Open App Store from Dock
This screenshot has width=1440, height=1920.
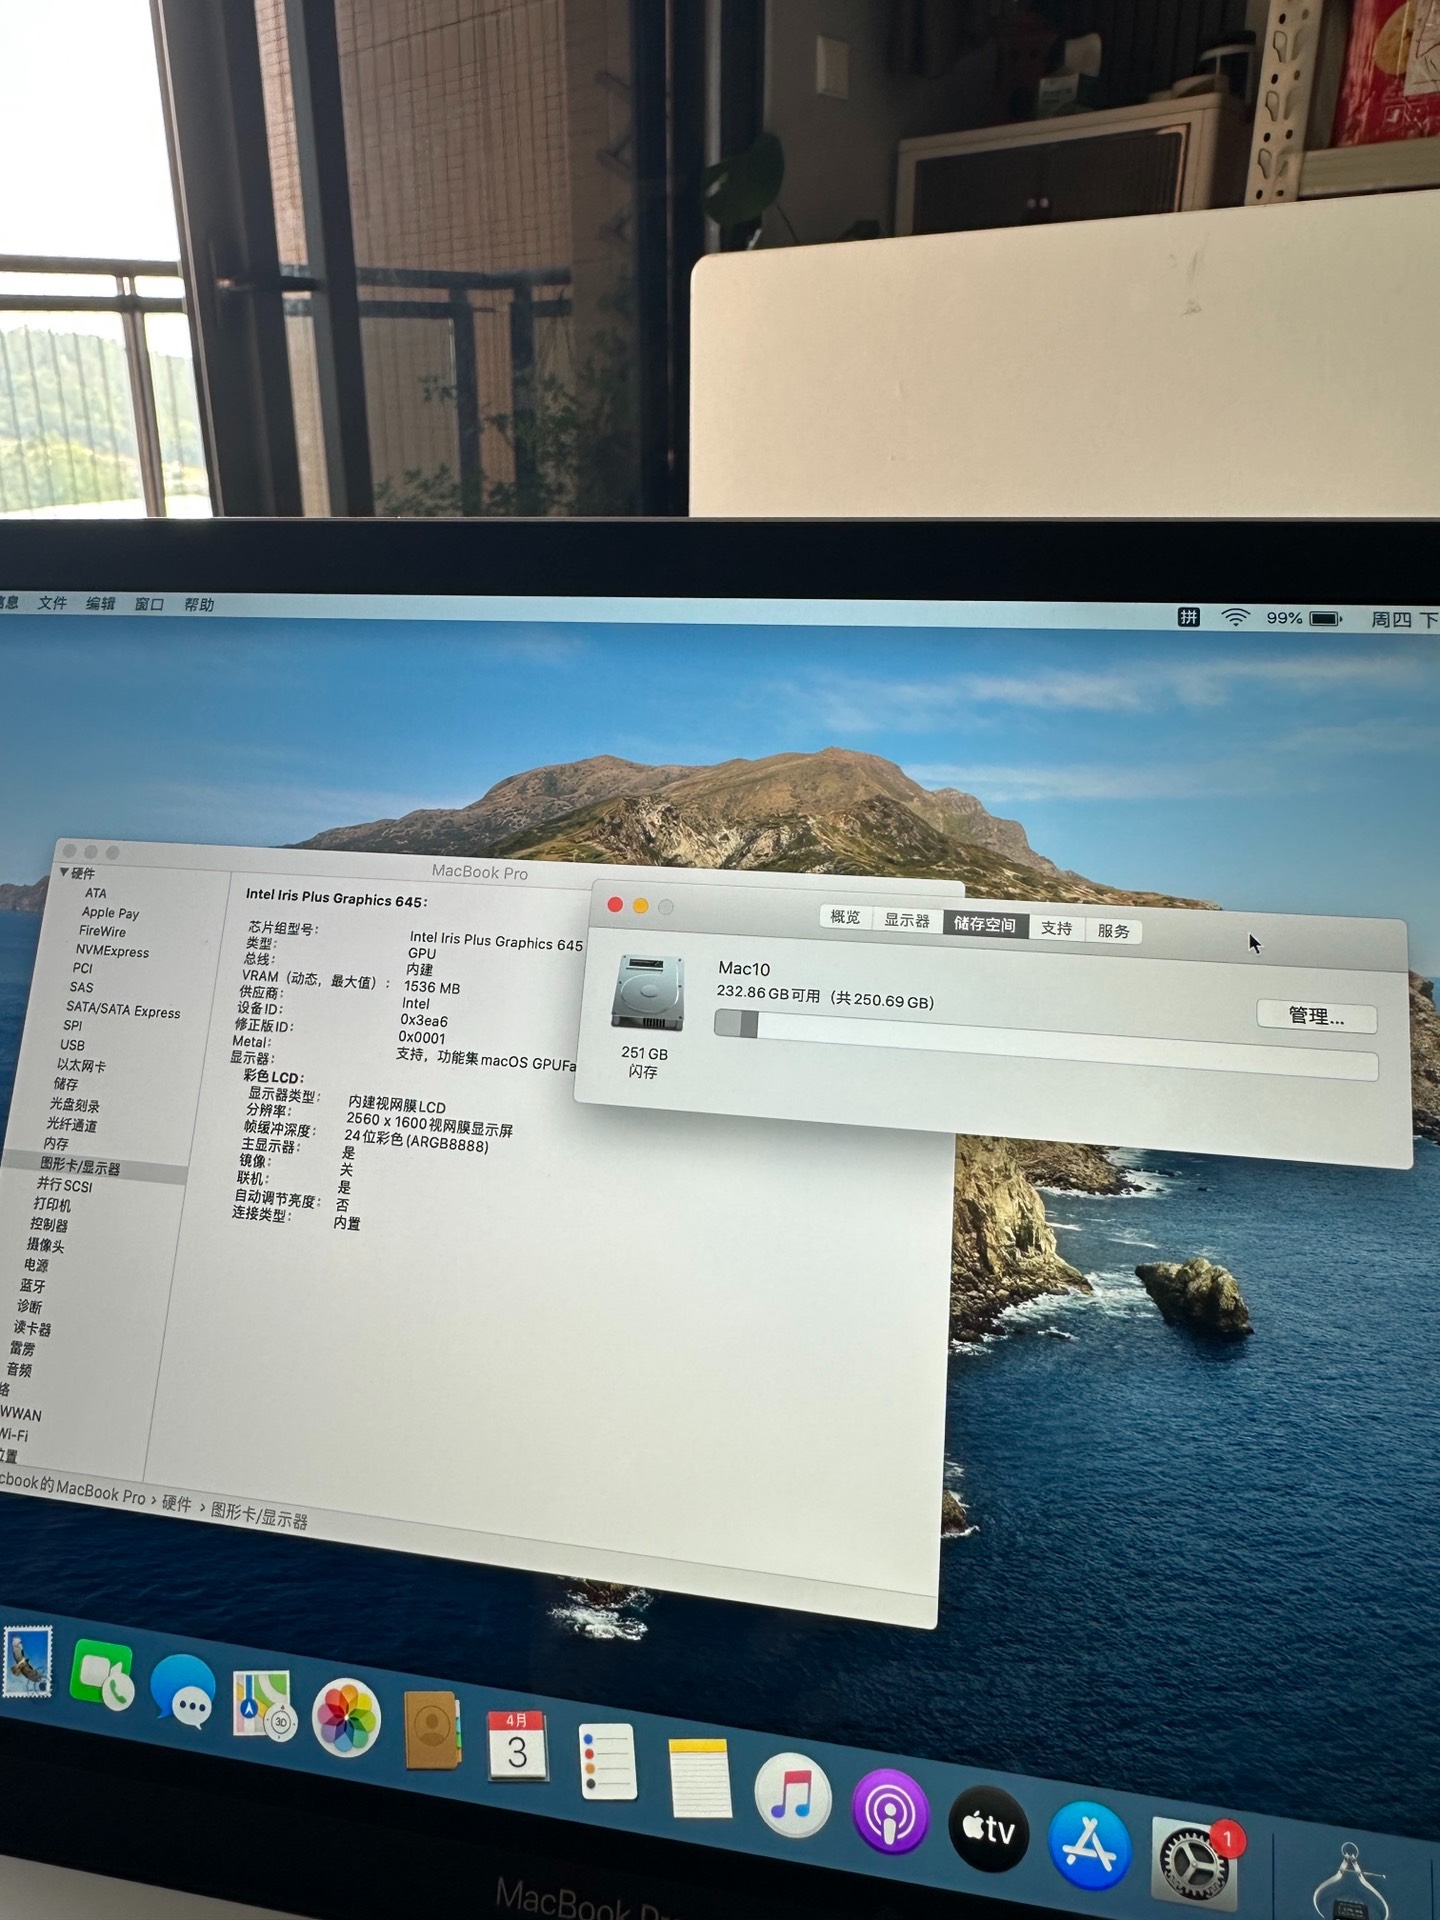1089,1846
